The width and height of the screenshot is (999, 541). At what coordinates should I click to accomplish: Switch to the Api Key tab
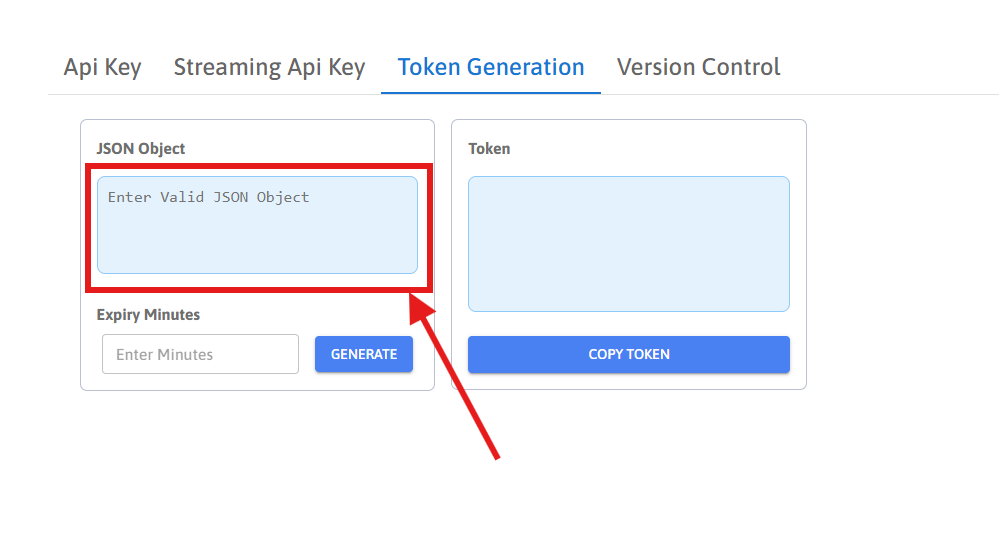point(102,68)
